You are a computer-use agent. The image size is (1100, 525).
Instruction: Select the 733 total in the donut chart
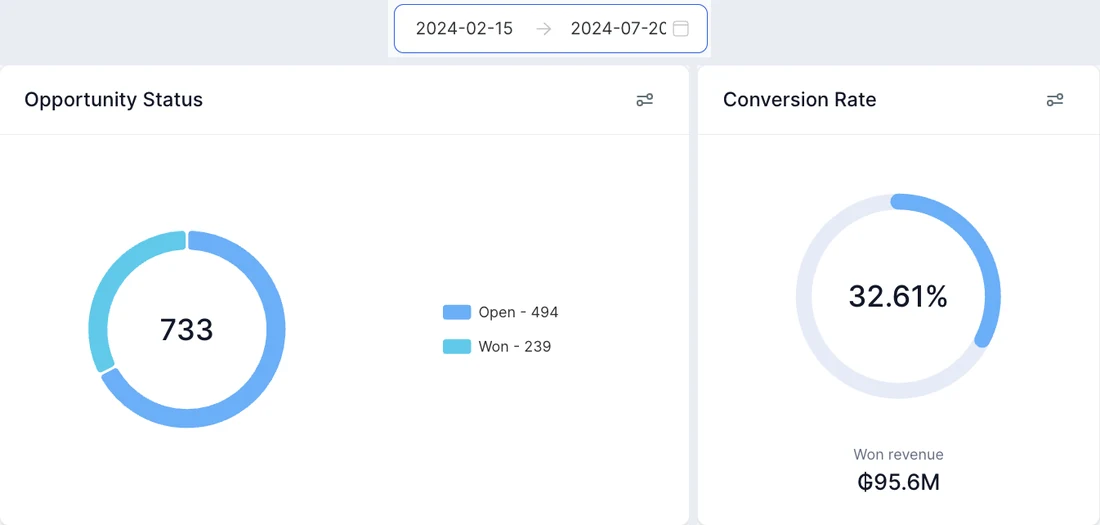[x=187, y=330]
